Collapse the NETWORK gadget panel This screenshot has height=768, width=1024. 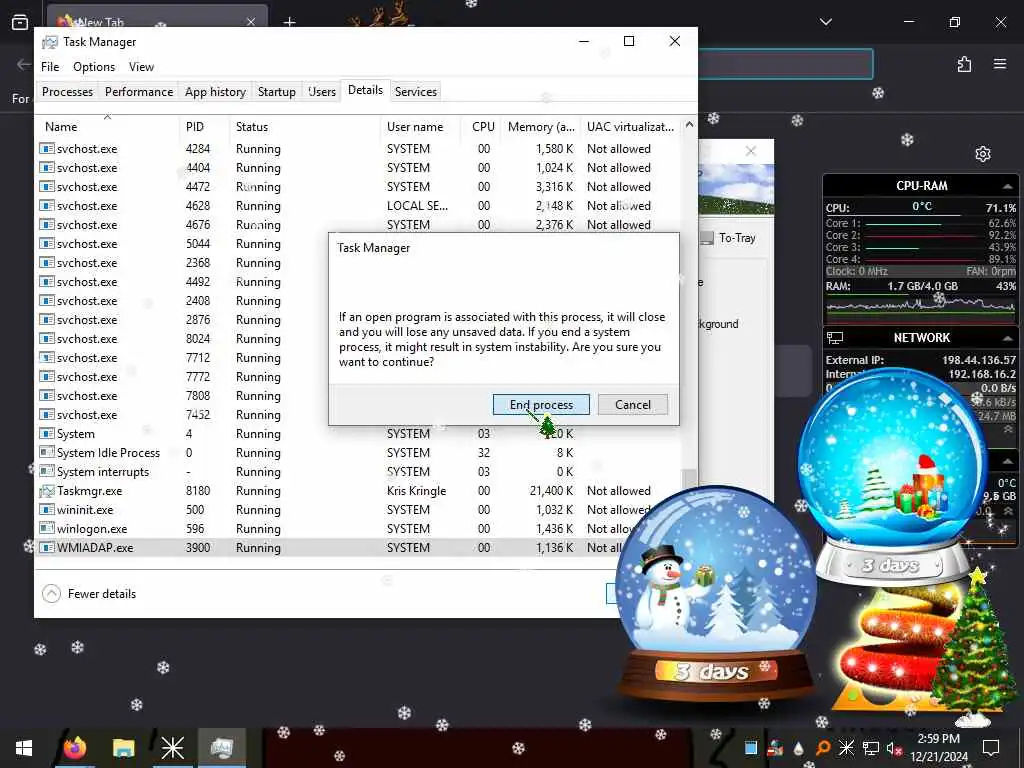point(1007,338)
